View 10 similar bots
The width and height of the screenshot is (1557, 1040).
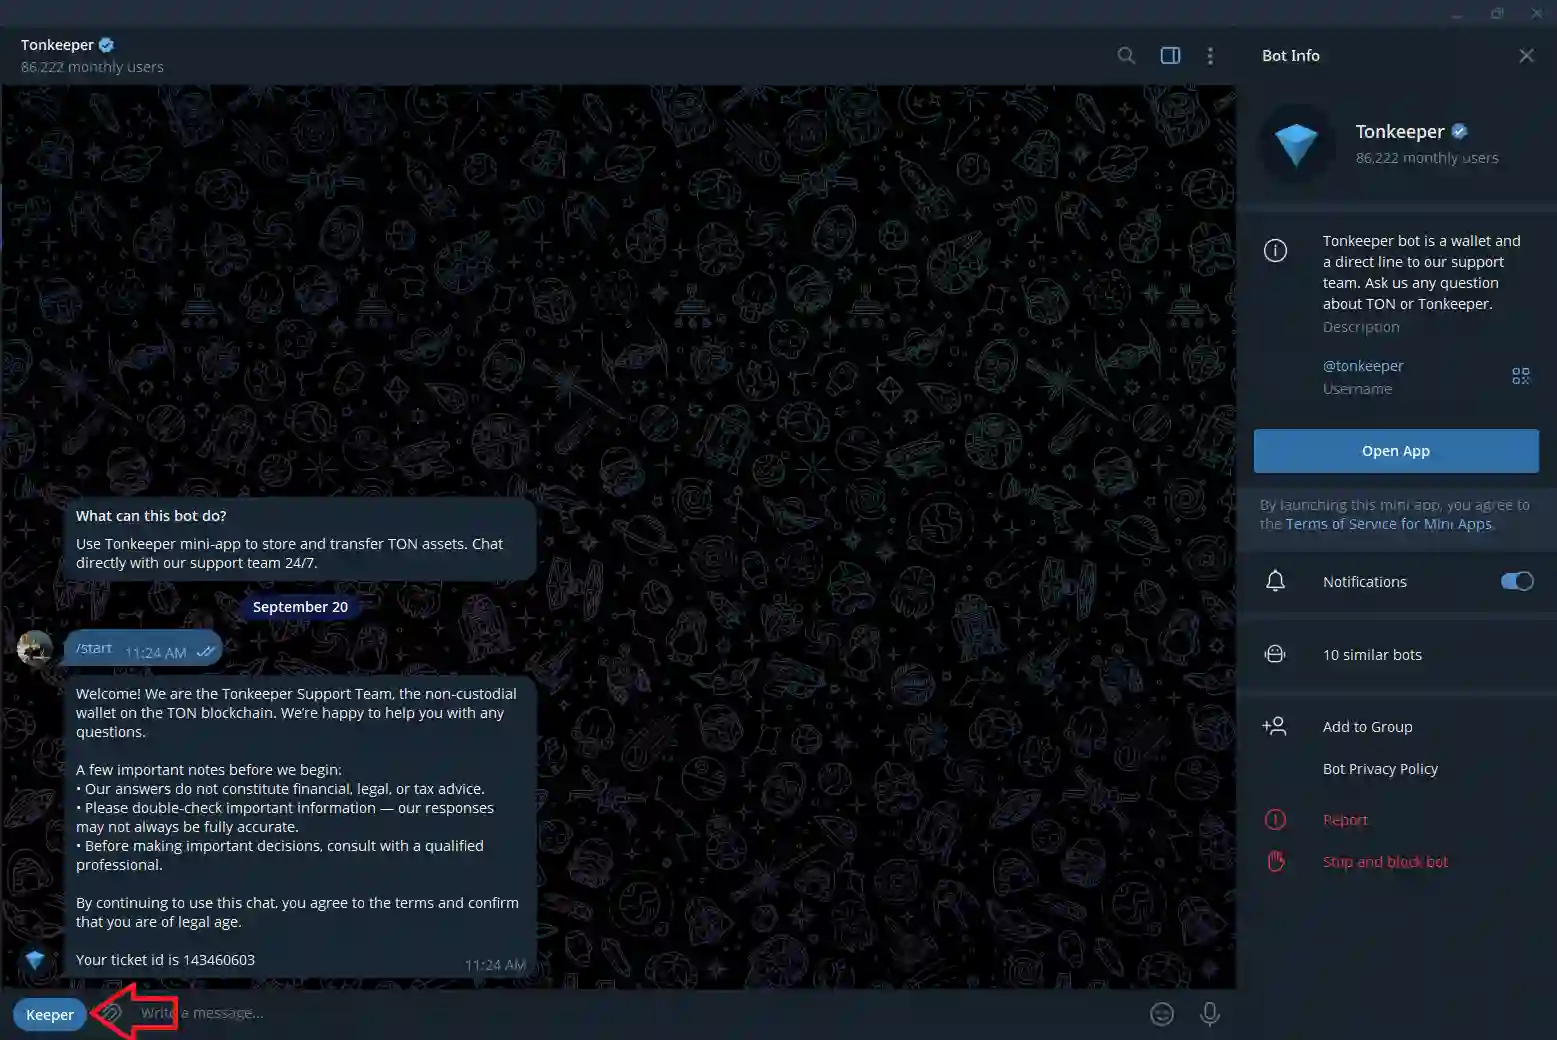[x=1372, y=655]
